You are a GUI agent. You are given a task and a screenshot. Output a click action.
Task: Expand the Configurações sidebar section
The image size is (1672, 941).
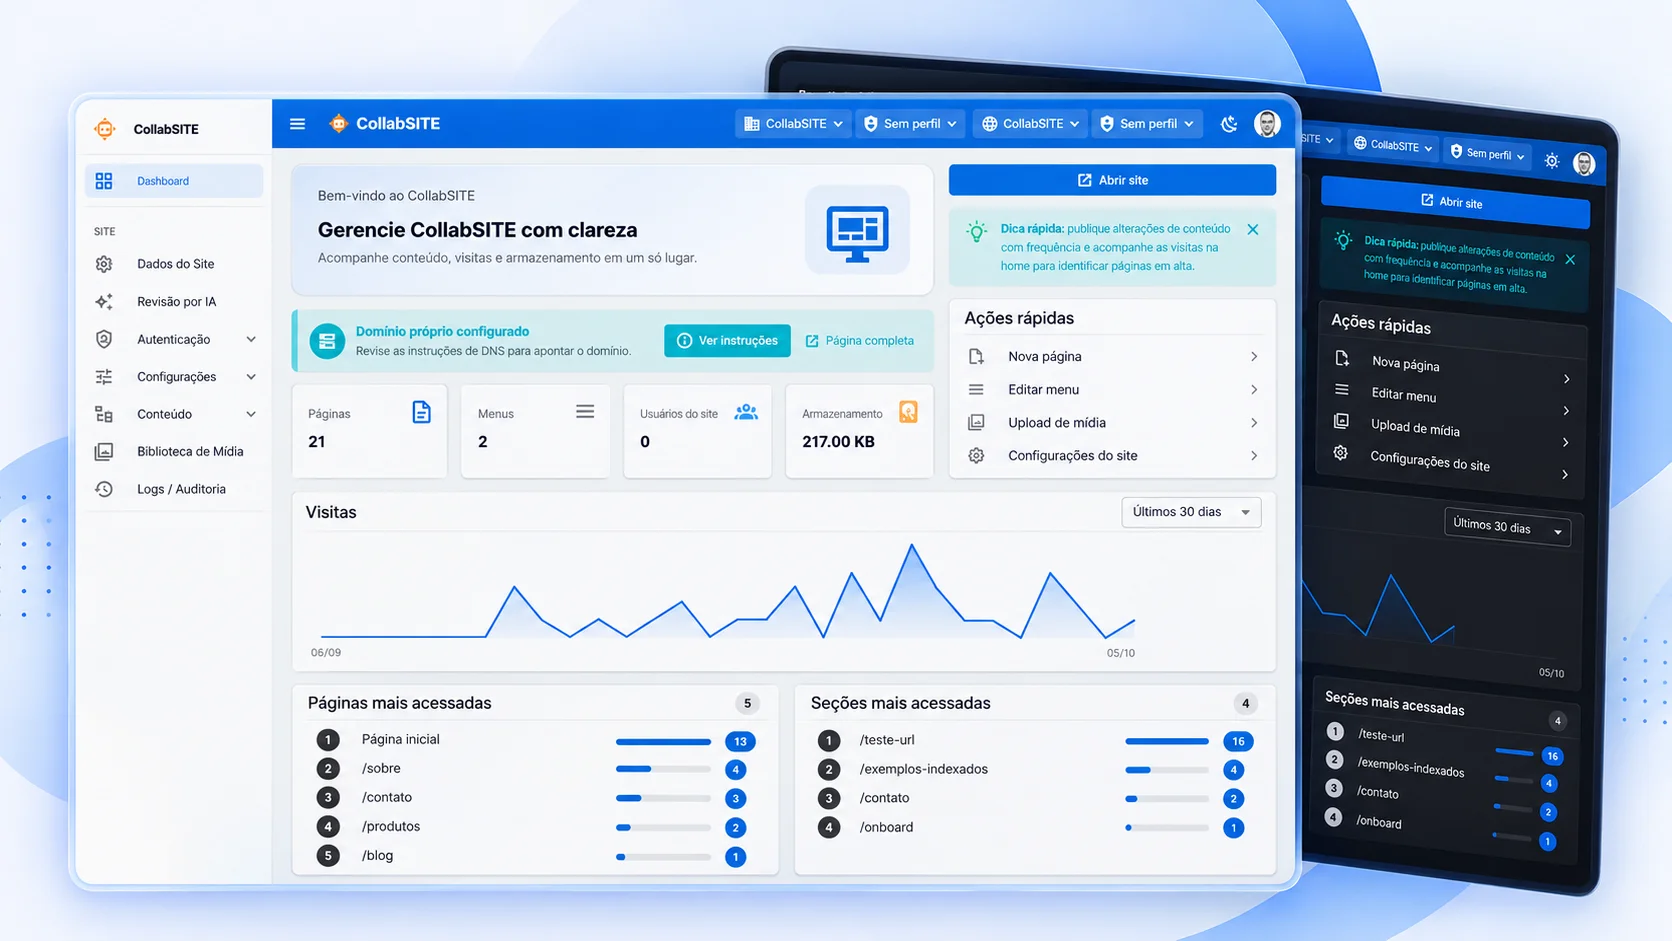point(174,377)
